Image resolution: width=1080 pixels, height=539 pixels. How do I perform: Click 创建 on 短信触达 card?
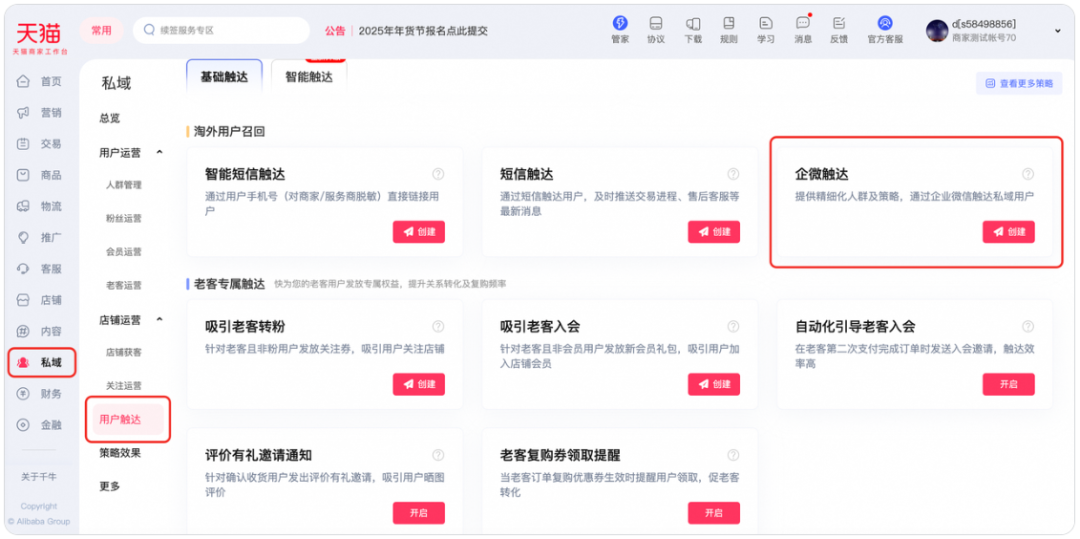click(714, 232)
